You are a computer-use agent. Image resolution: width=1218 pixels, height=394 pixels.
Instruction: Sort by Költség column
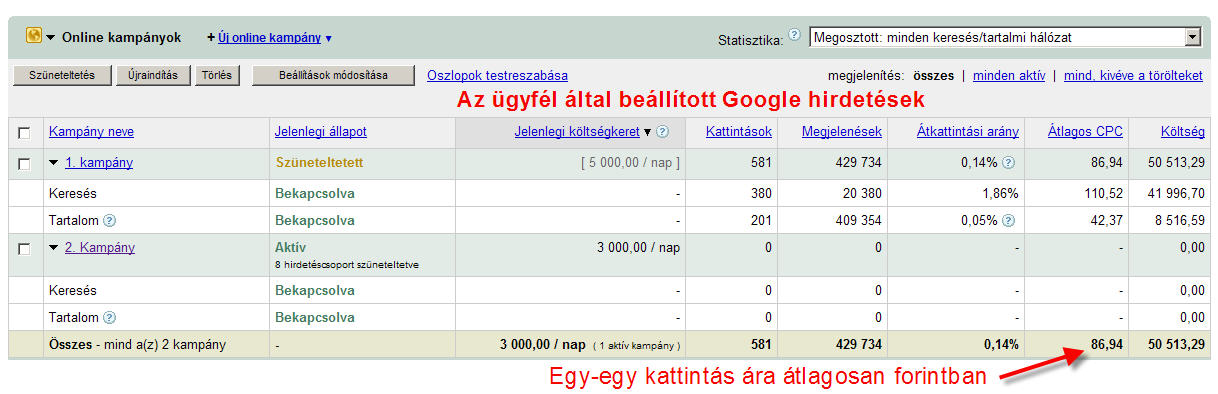(1182, 132)
